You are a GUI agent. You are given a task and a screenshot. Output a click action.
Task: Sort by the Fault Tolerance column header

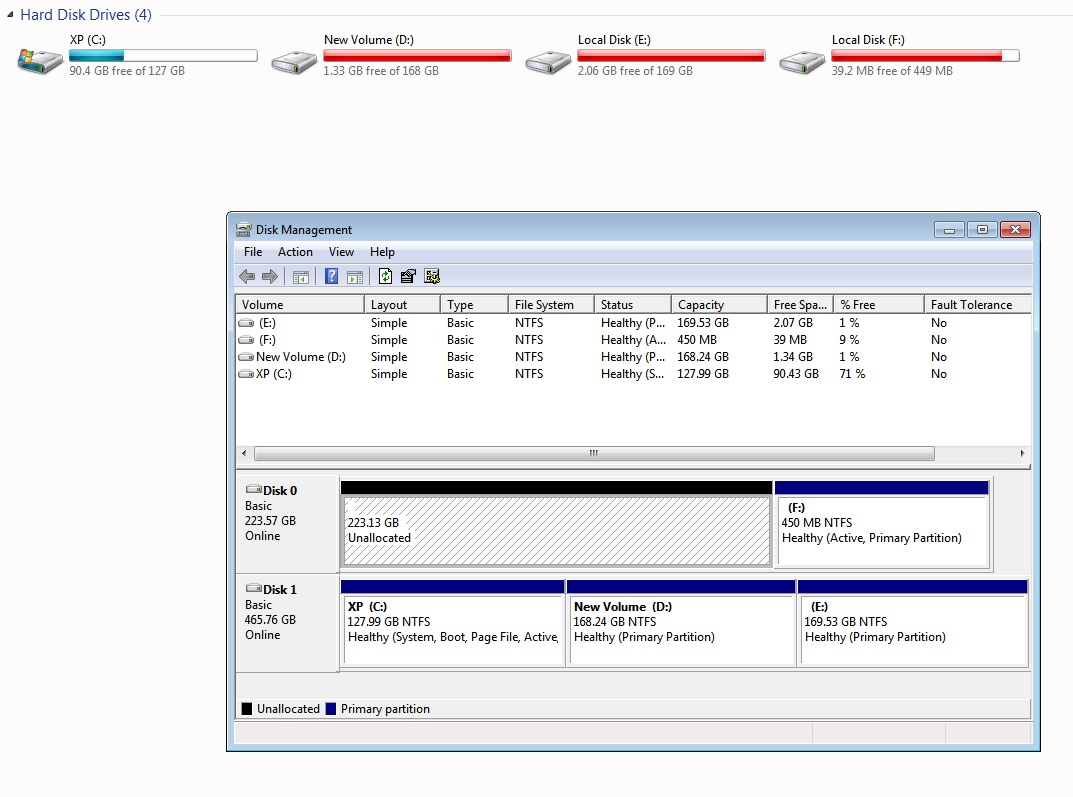[x=977, y=304]
